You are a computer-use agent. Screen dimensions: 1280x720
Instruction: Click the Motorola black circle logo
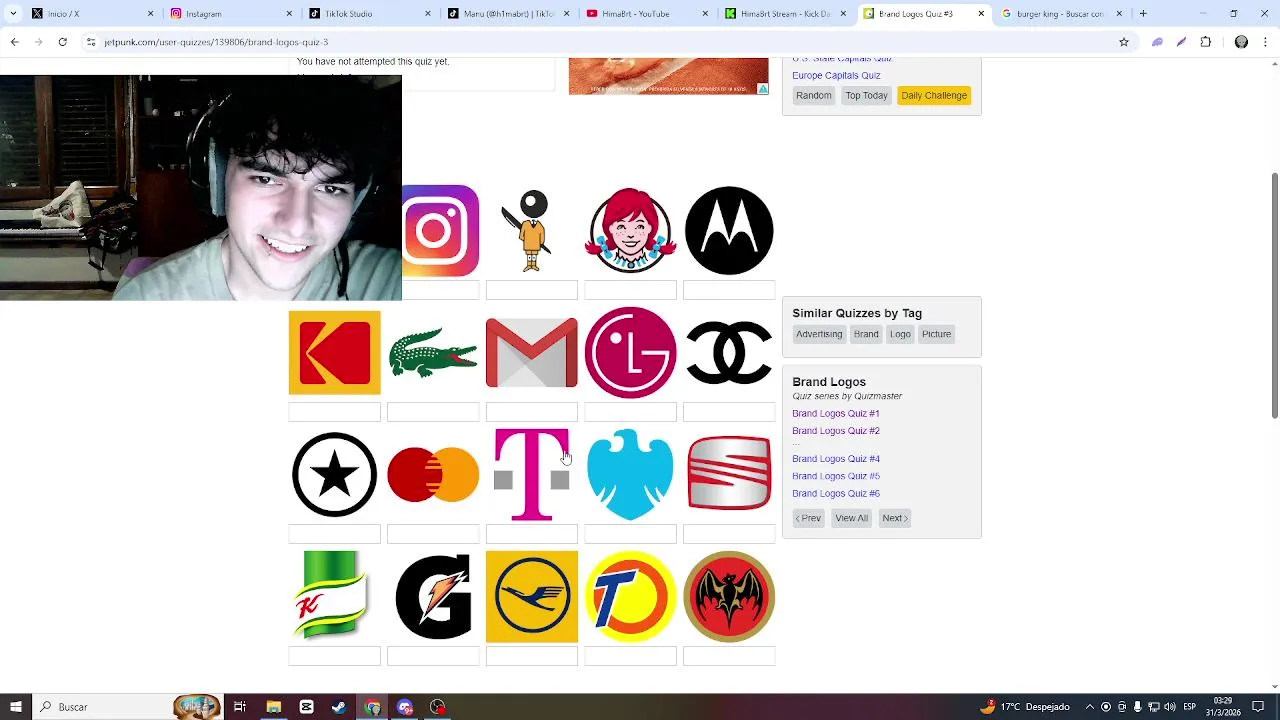pos(729,231)
